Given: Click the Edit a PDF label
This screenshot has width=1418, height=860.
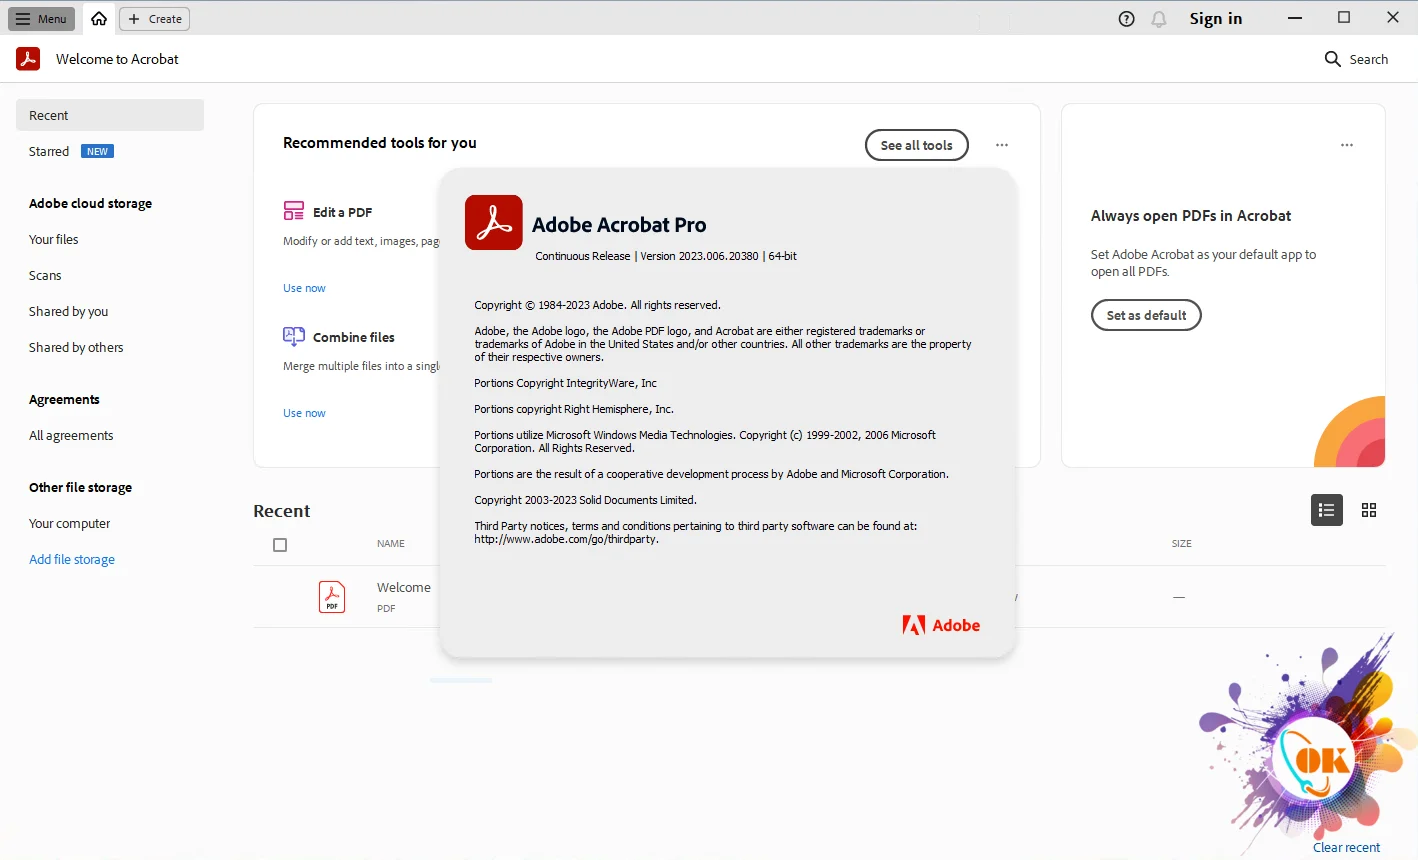Looking at the screenshot, I should click(342, 212).
